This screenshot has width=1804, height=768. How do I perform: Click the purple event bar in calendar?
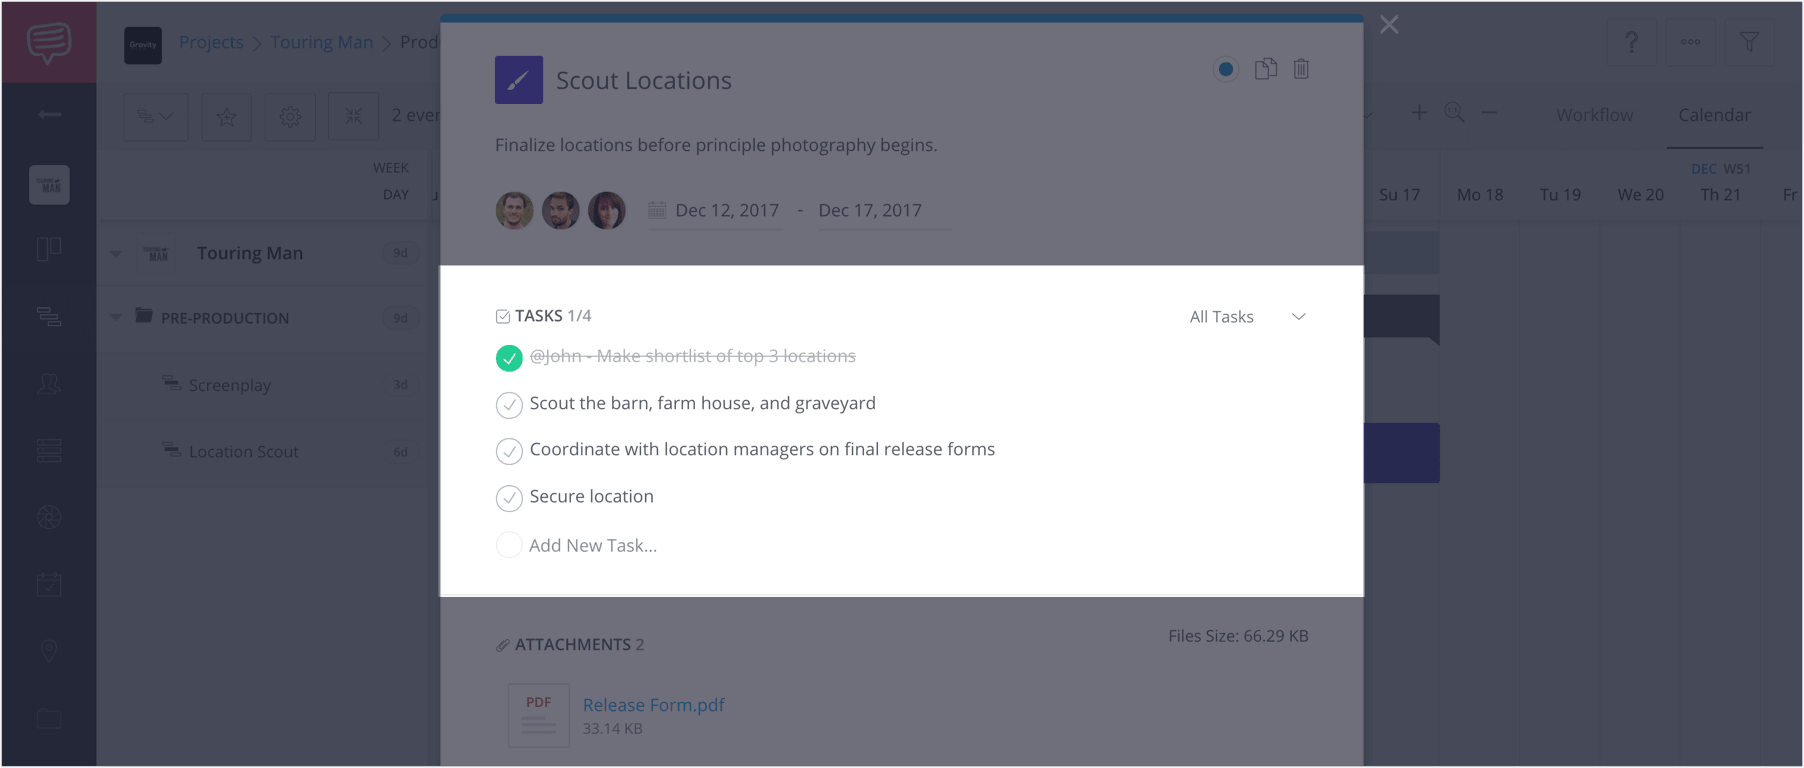click(x=1401, y=453)
